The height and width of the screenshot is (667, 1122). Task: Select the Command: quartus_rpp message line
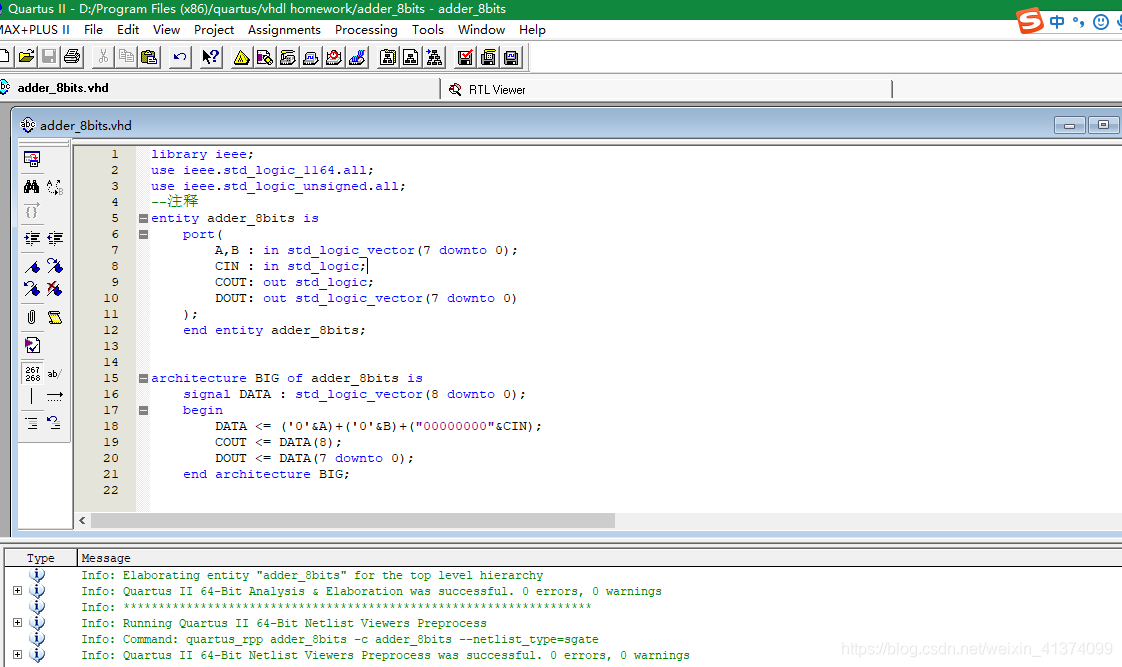(x=339, y=639)
